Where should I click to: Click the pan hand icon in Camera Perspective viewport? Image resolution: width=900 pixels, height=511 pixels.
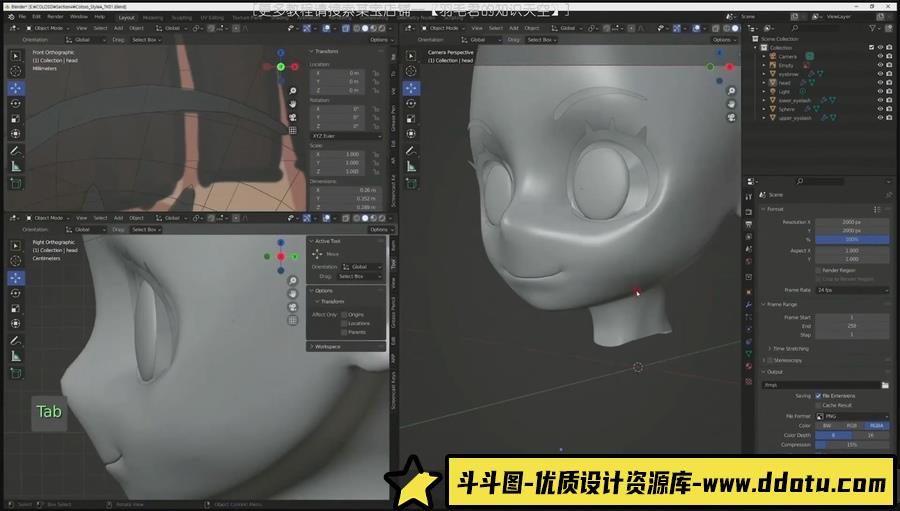click(x=731, y=104)
